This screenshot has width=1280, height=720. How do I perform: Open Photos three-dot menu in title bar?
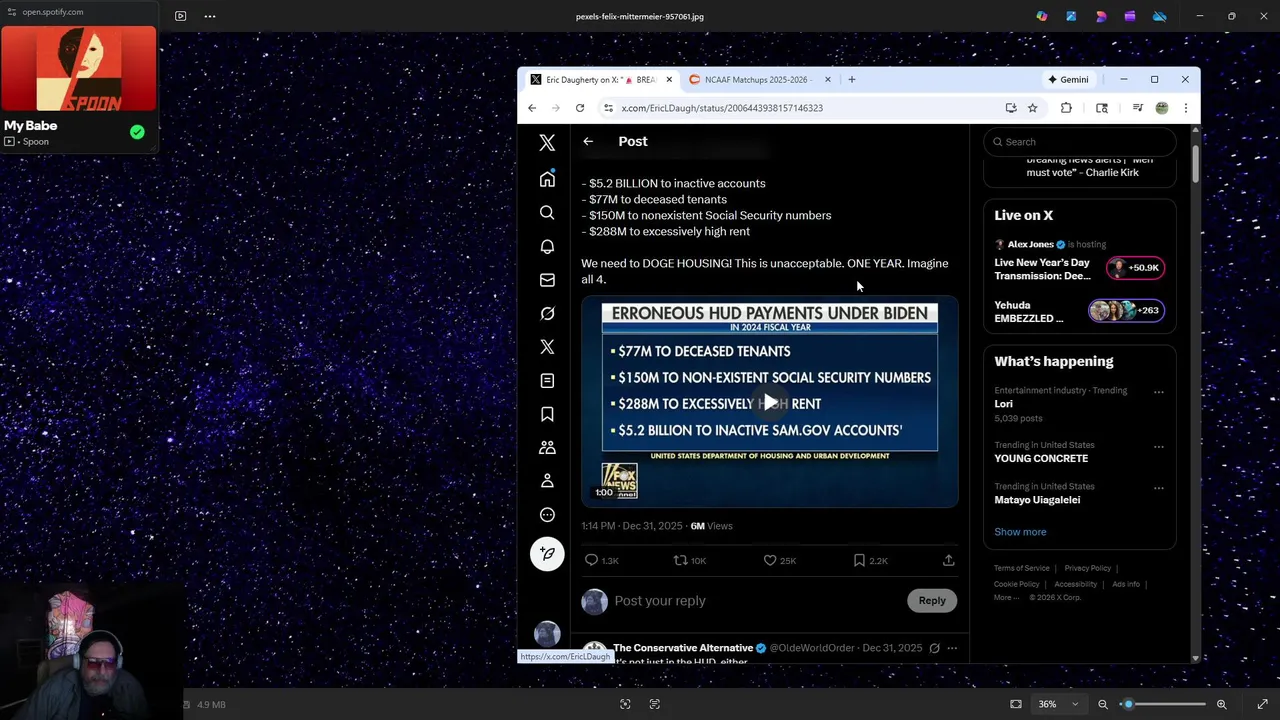click(209, 16)
